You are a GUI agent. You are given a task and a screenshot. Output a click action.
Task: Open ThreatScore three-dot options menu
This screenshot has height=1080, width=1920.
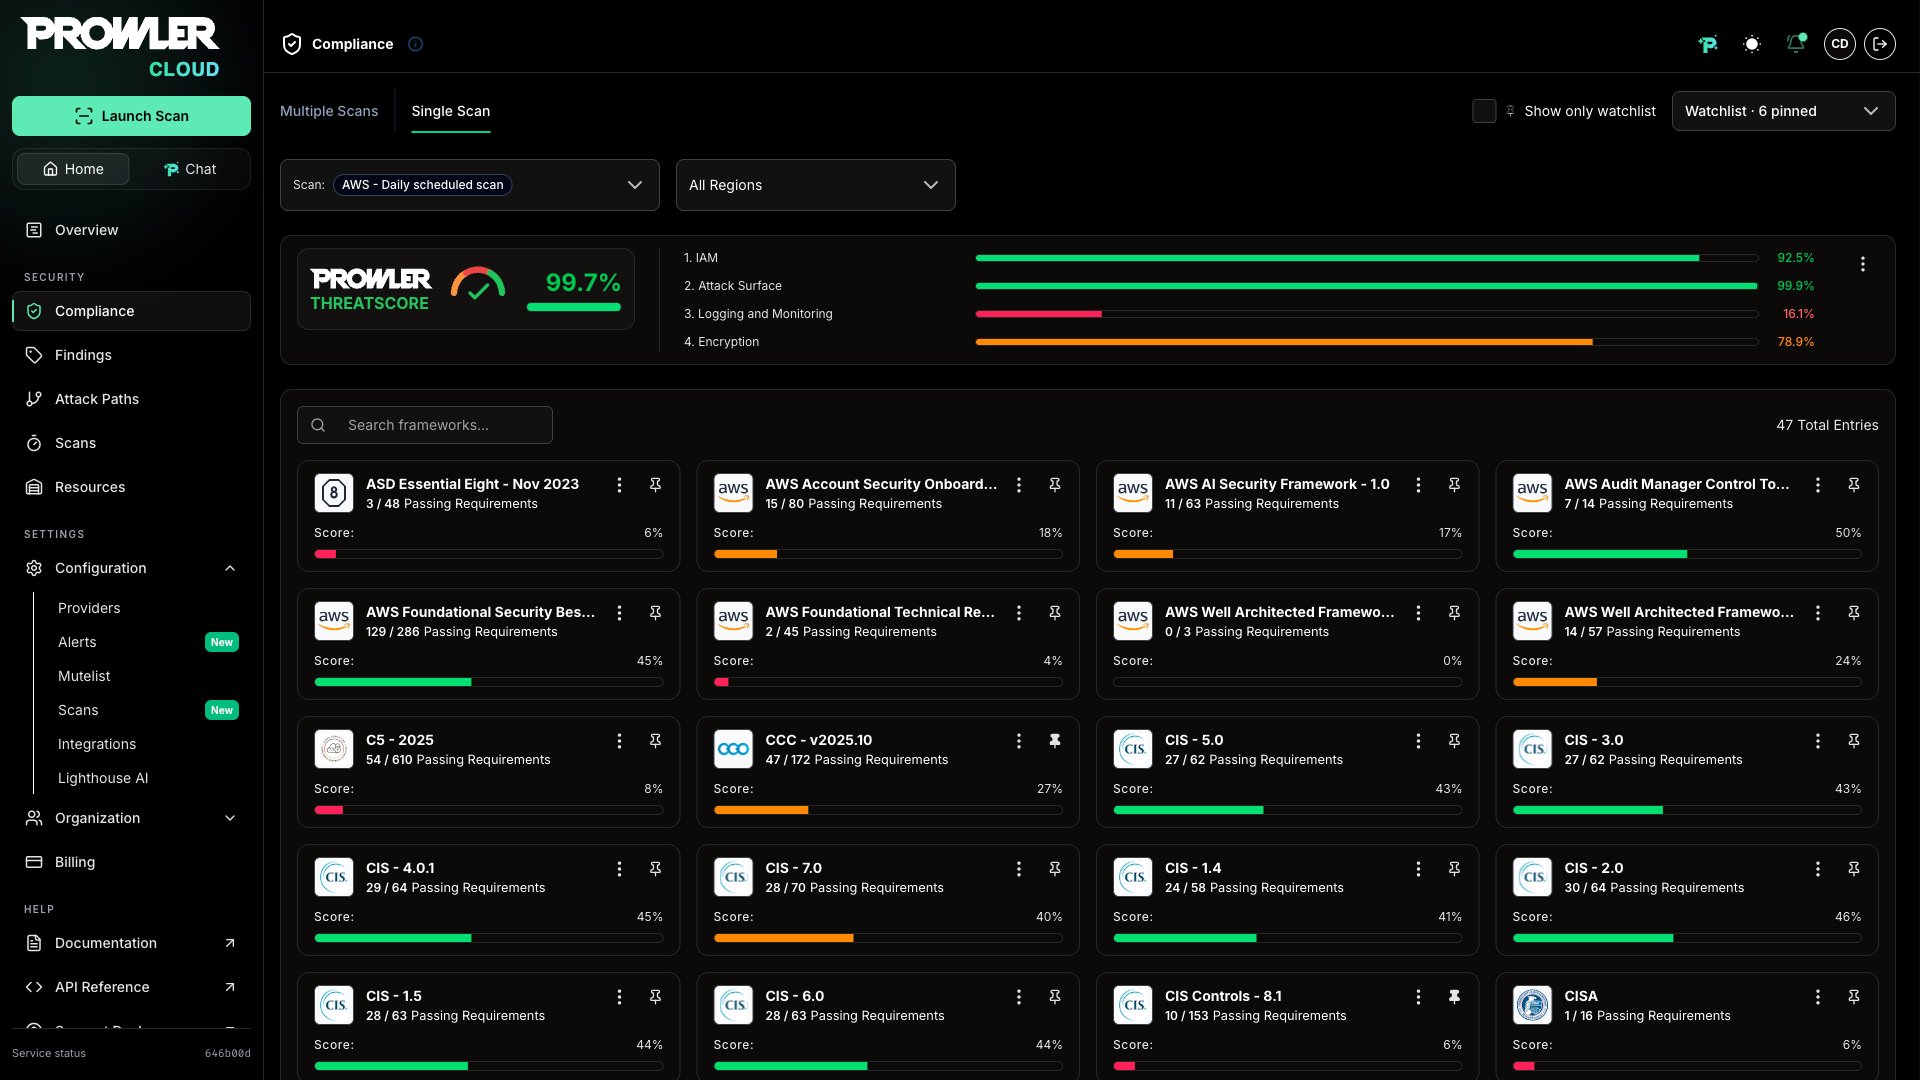point(1862,264)
